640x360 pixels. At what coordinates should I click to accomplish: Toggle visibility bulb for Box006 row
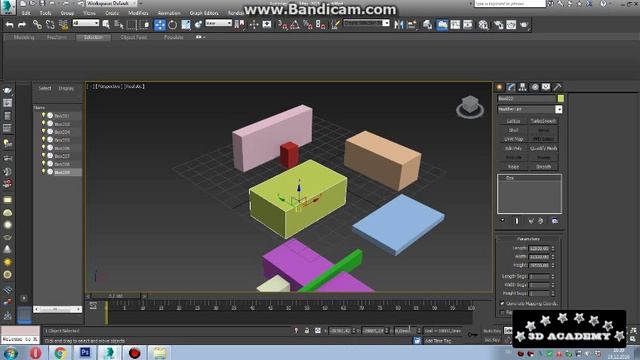pyautogui.click(x=44, y=148)
